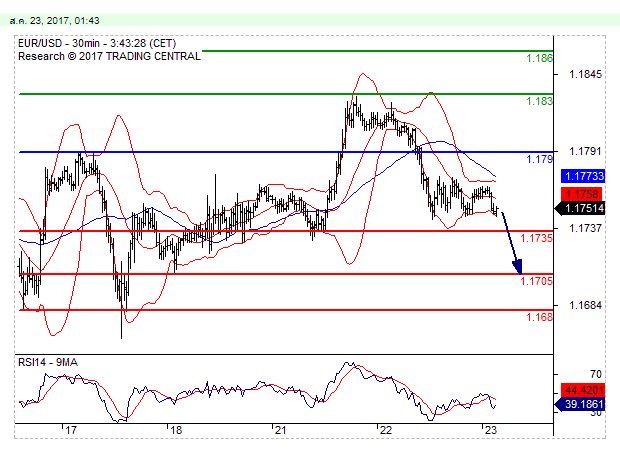Viewport: 620px width, 456px height.
Task: Click the blue price tag 1.17733
Action: coord(583,176)
